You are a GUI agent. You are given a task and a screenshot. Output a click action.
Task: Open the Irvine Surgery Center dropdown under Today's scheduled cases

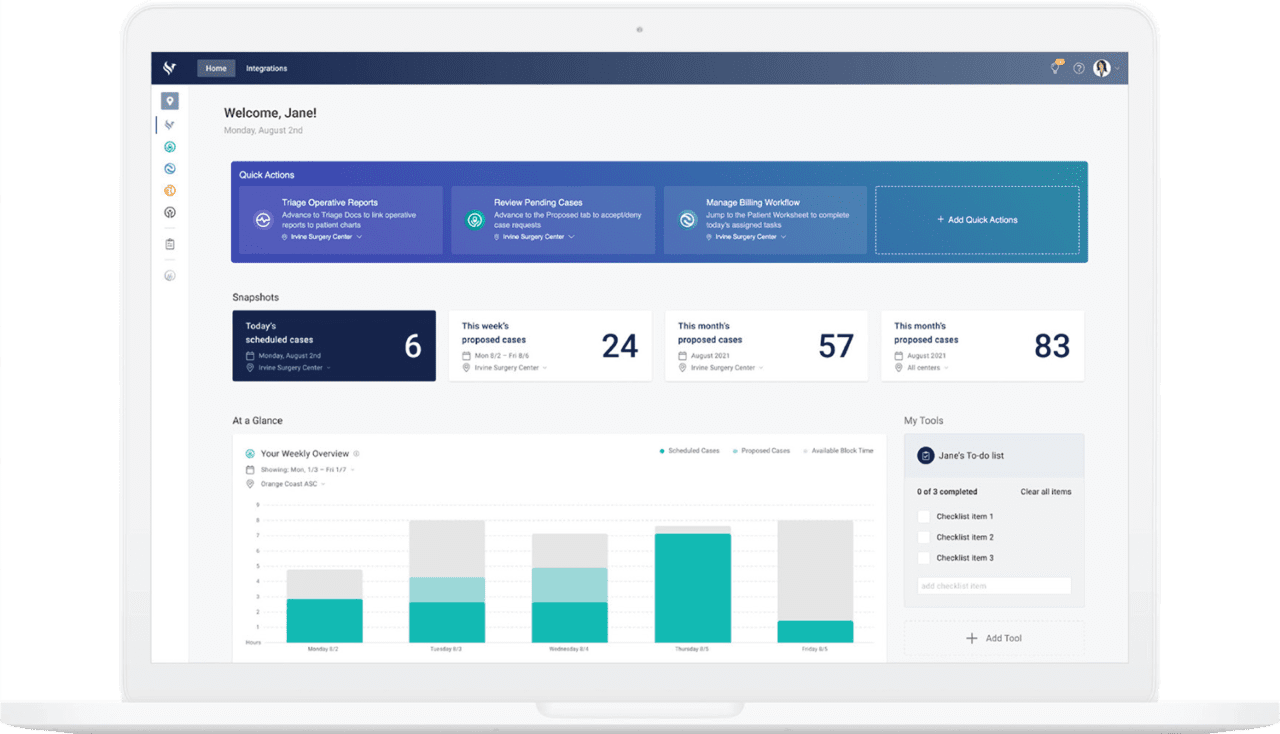293,367
